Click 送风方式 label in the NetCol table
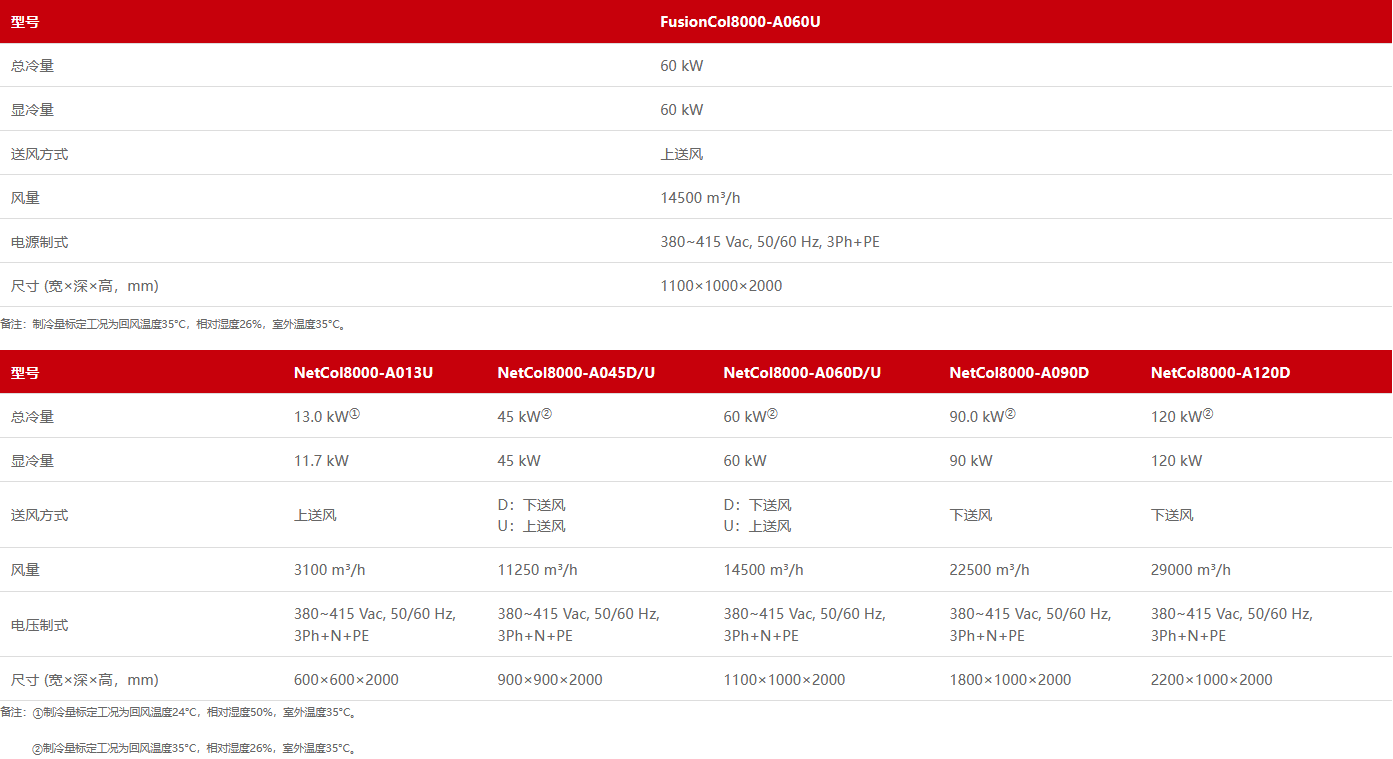 (39, 515)
